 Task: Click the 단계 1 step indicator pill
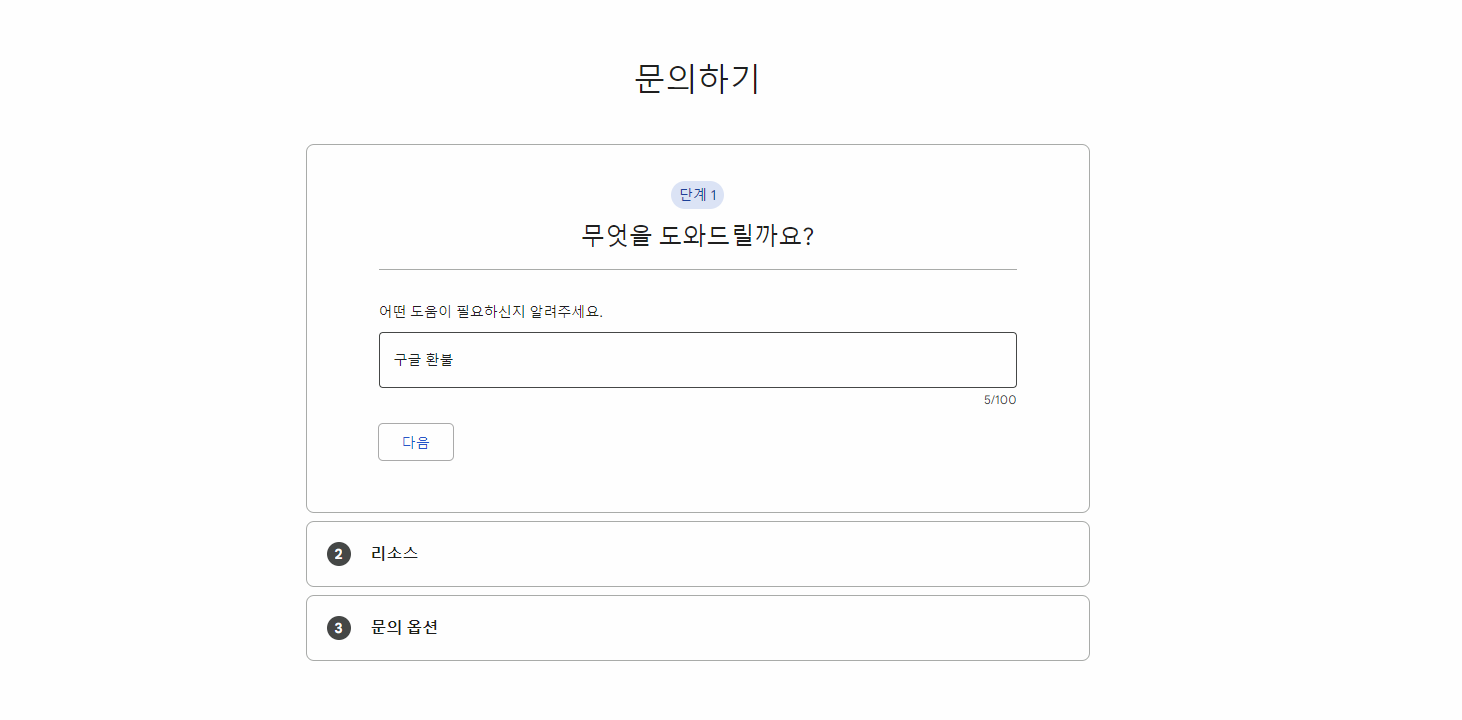pos(697,194)
